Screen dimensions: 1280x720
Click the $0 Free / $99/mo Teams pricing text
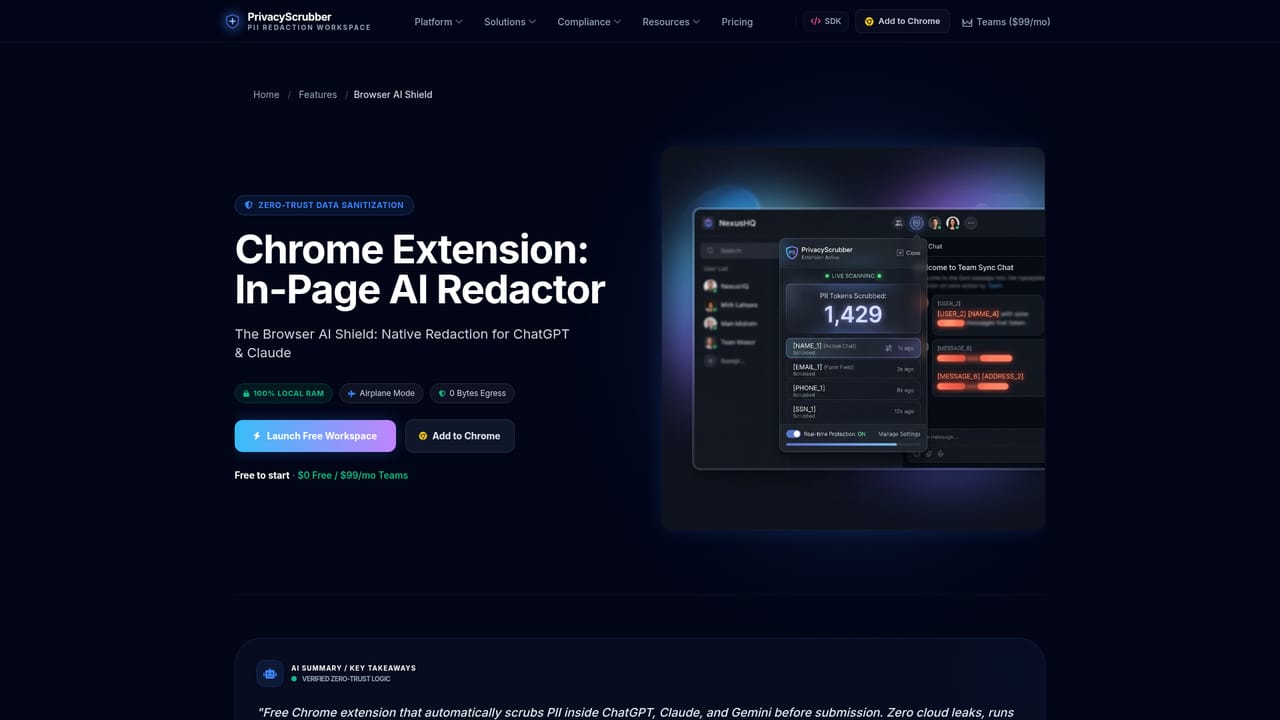[x=353, y=476]
